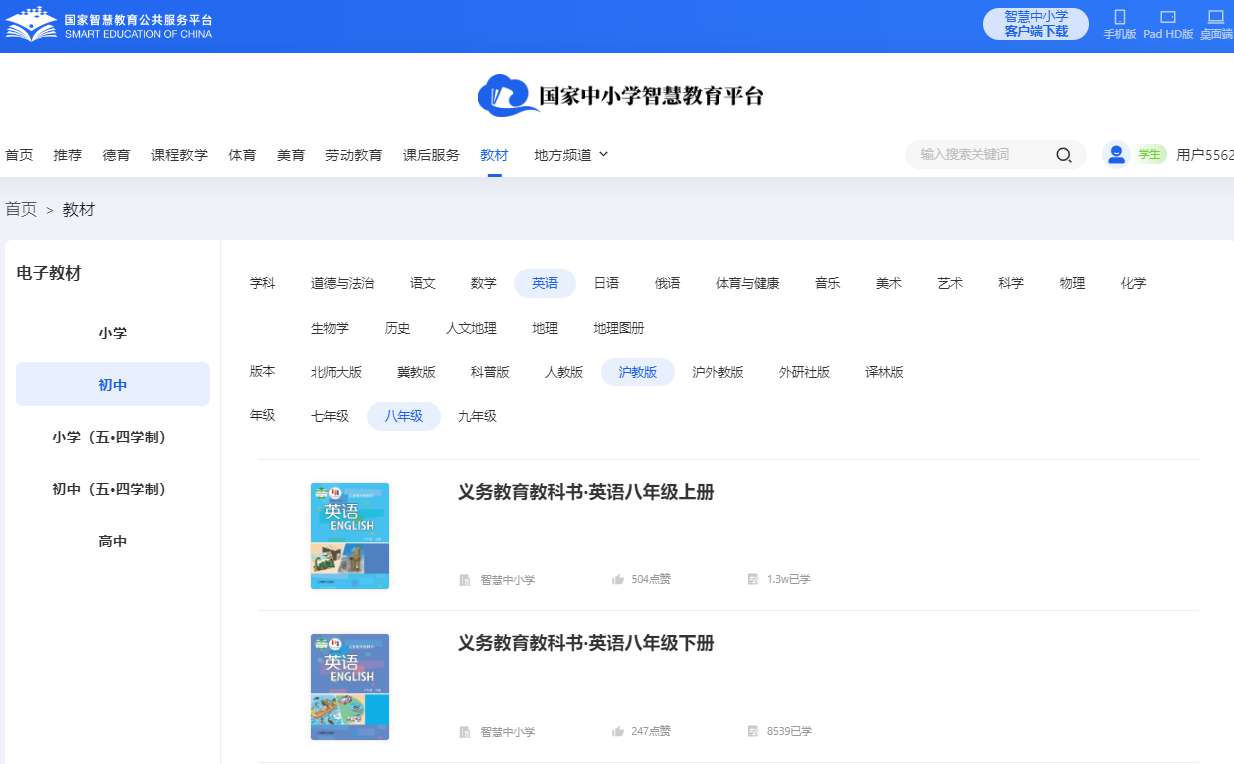Click the user avatar icon
The height and width of the screenshot is (764, 1234).
[1116, 154]
